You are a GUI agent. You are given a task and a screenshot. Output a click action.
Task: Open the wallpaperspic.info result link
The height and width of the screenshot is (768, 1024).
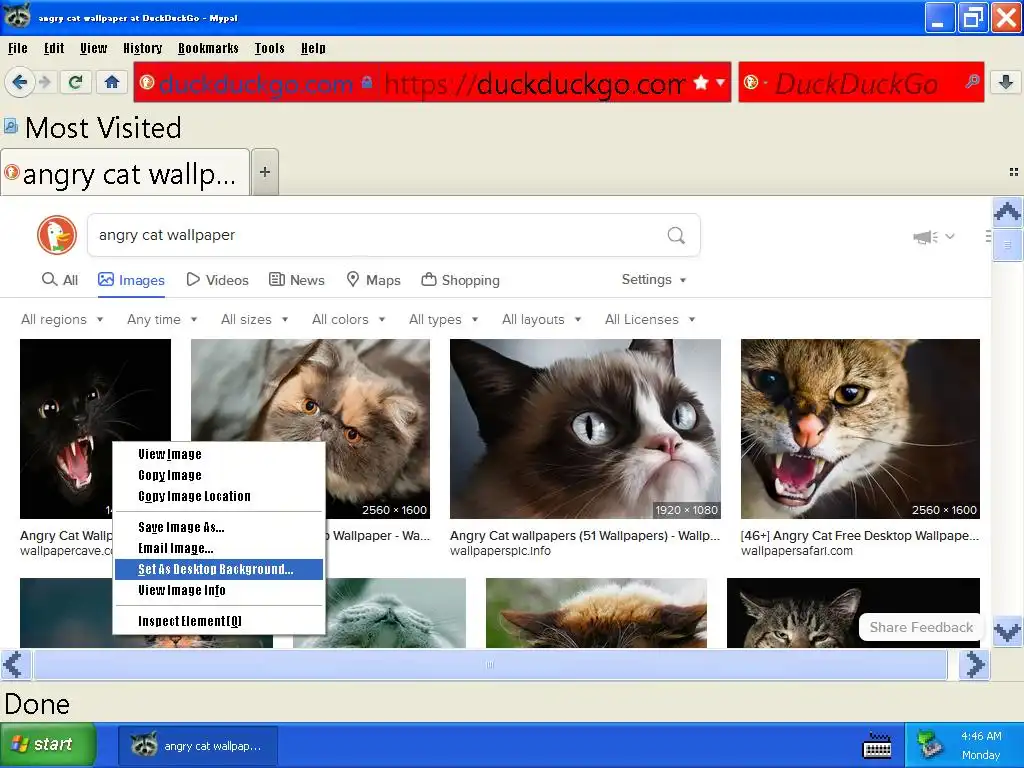[x=500, y=551]
